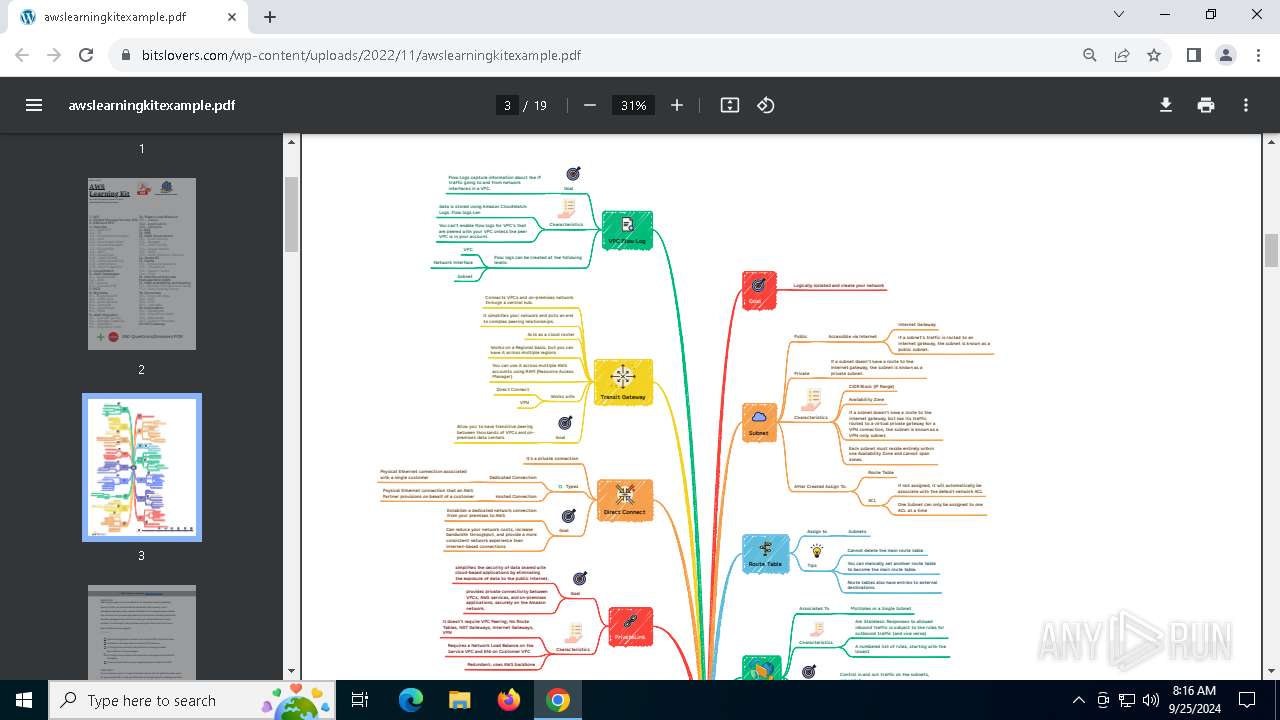Click the Chrome icon on the taskbar
Viewport: 1280px width, 720px height.
pyautogui.click(x=558, y=700)
